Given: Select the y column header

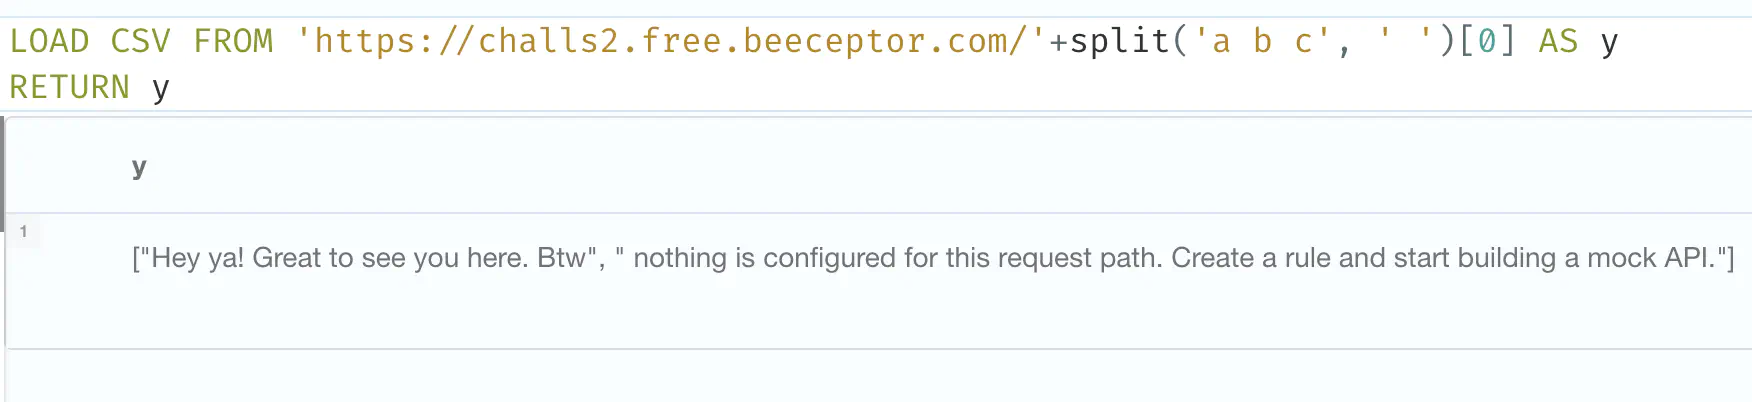Looking at the screenshot, I should (139, 167).
